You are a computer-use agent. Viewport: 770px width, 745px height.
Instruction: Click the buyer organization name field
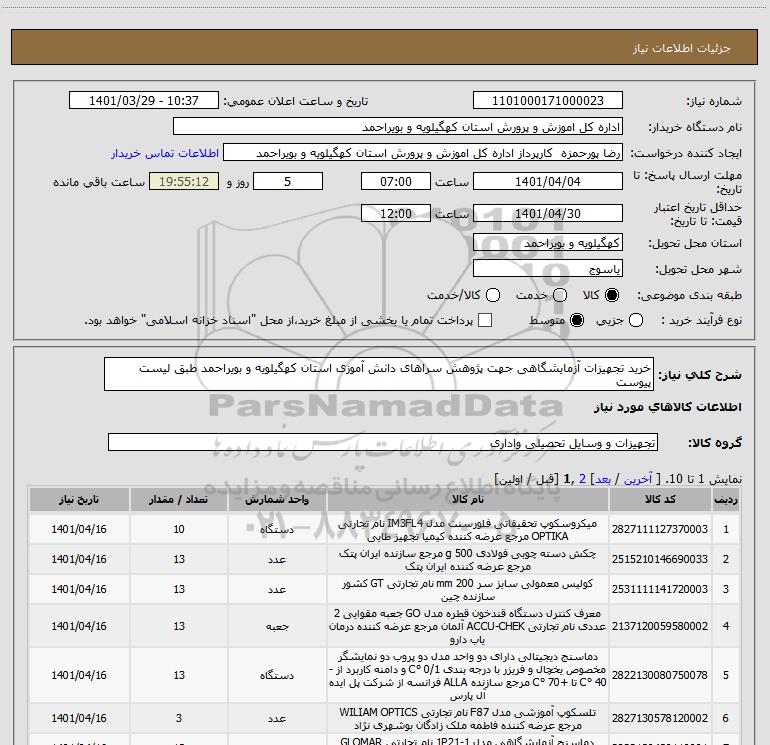[398, 127]
